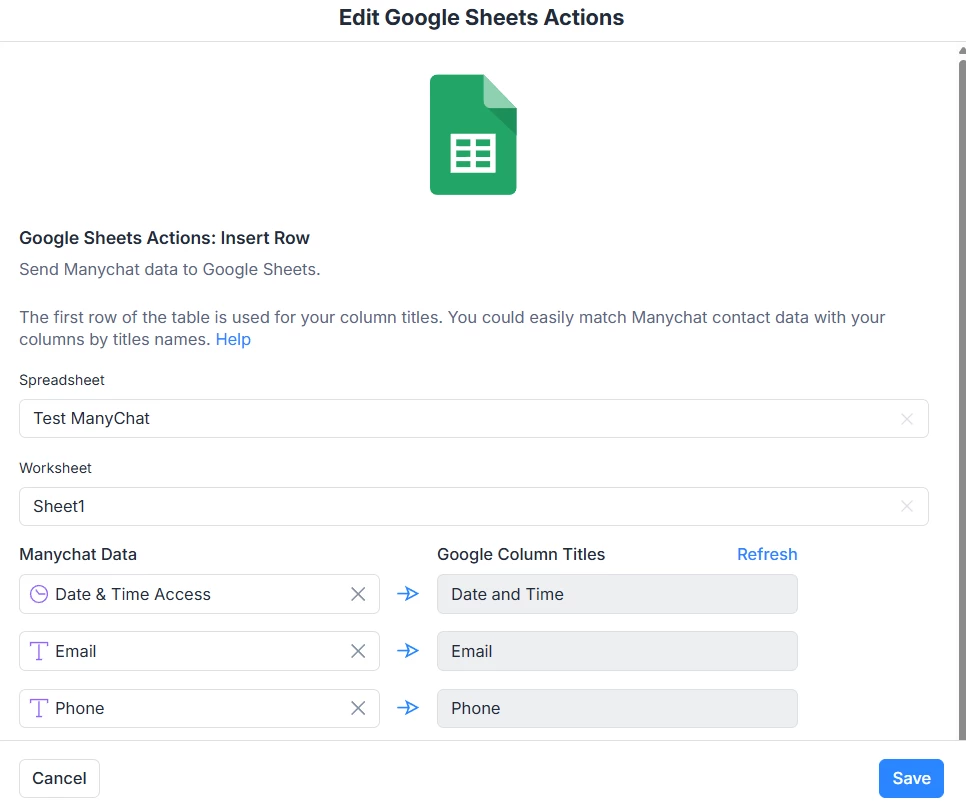The width and height of the screenshot is (966, 810).
Task: Remove the Date & Time Access mapping
Action: pos(358,594)
